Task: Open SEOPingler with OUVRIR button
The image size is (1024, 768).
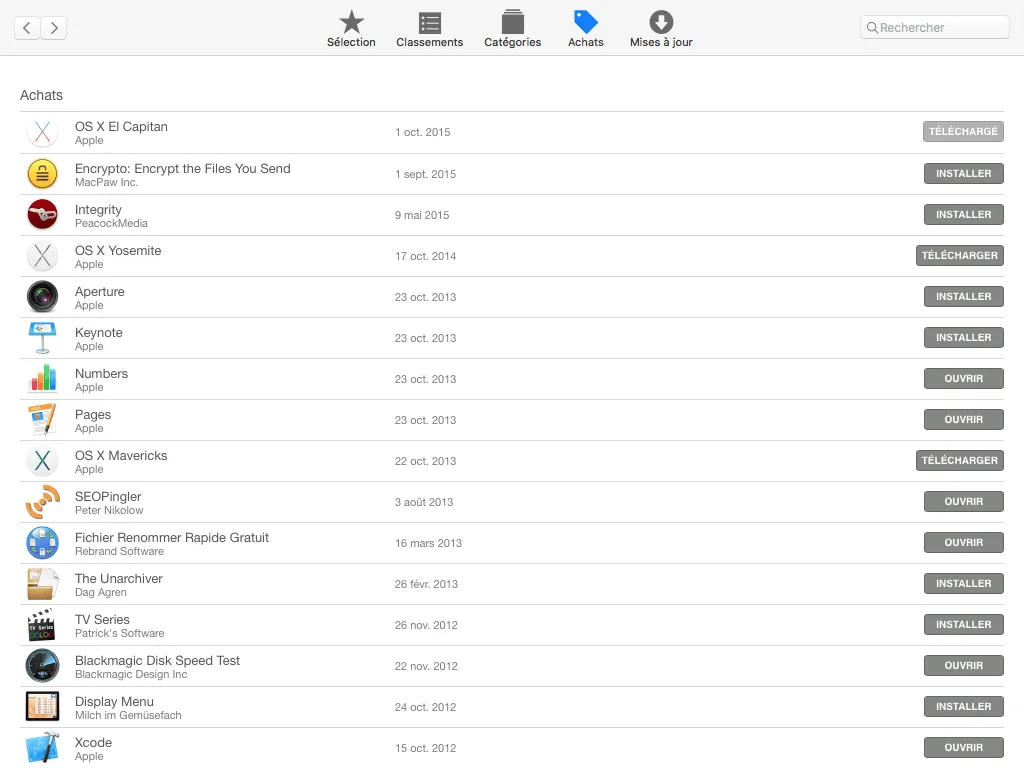Action: [x=963, y=502]
